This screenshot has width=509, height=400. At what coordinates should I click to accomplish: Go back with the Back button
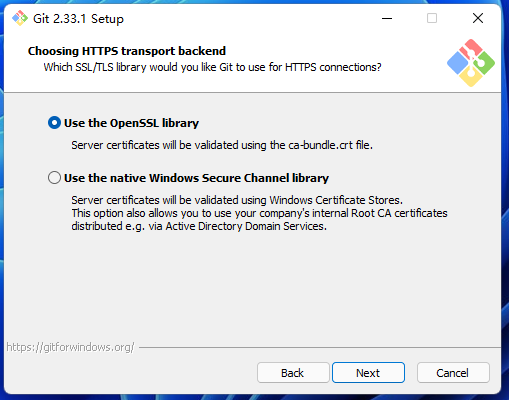point(293,373)
